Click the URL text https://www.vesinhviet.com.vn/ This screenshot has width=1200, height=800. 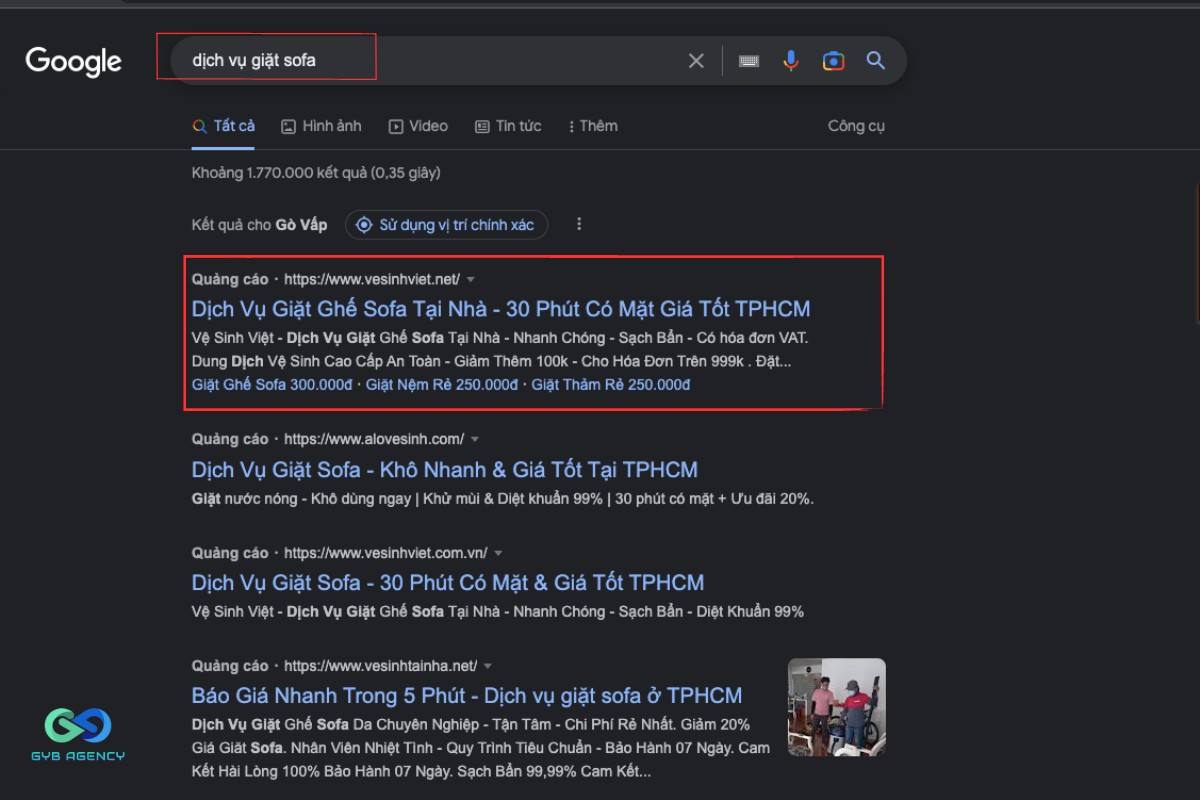(386, 553)
